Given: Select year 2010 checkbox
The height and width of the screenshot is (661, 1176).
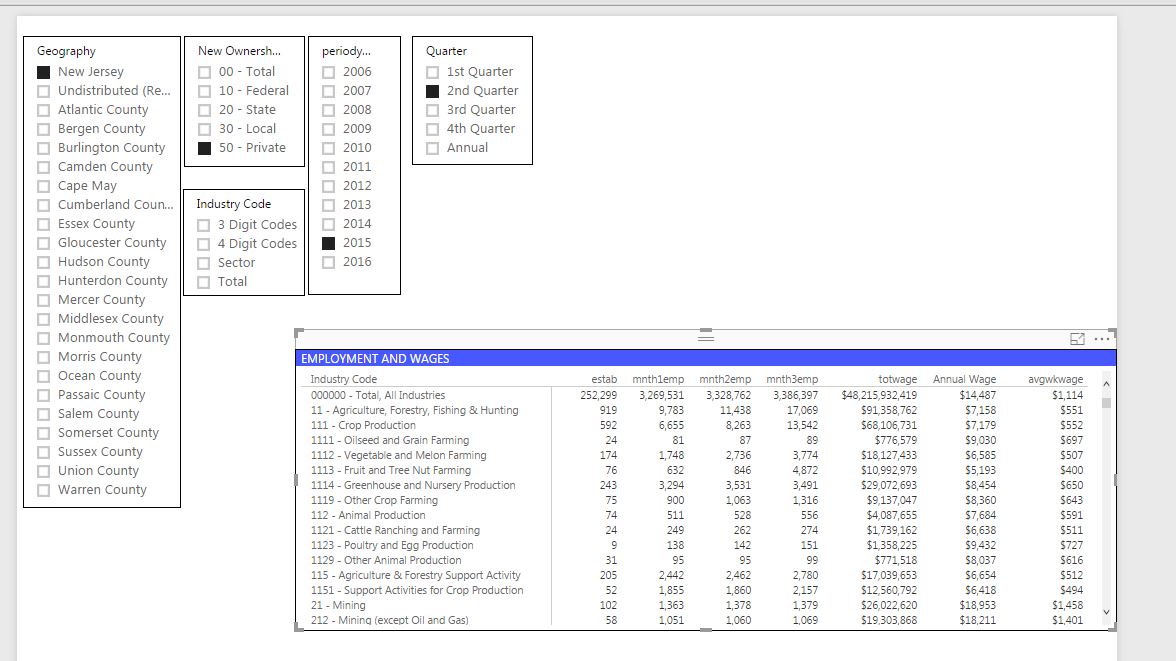Looking at the screenshot, I should tap(328, 149).
